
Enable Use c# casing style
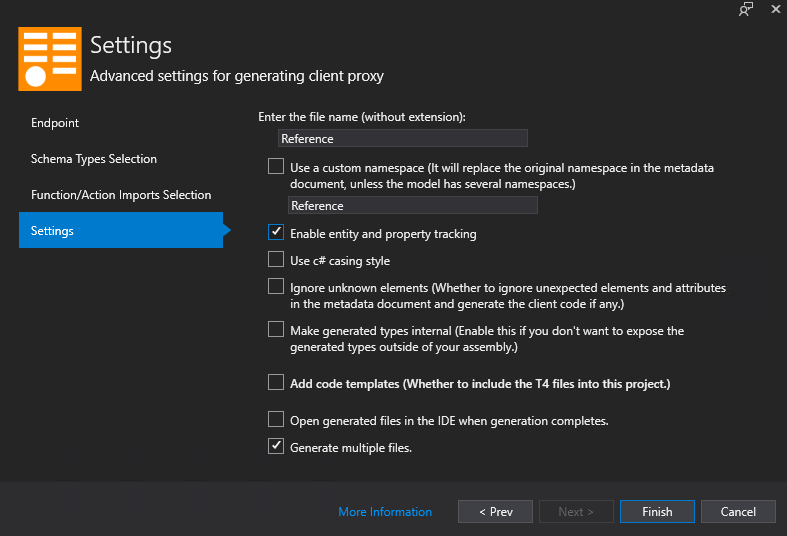[x=276, y=260]
